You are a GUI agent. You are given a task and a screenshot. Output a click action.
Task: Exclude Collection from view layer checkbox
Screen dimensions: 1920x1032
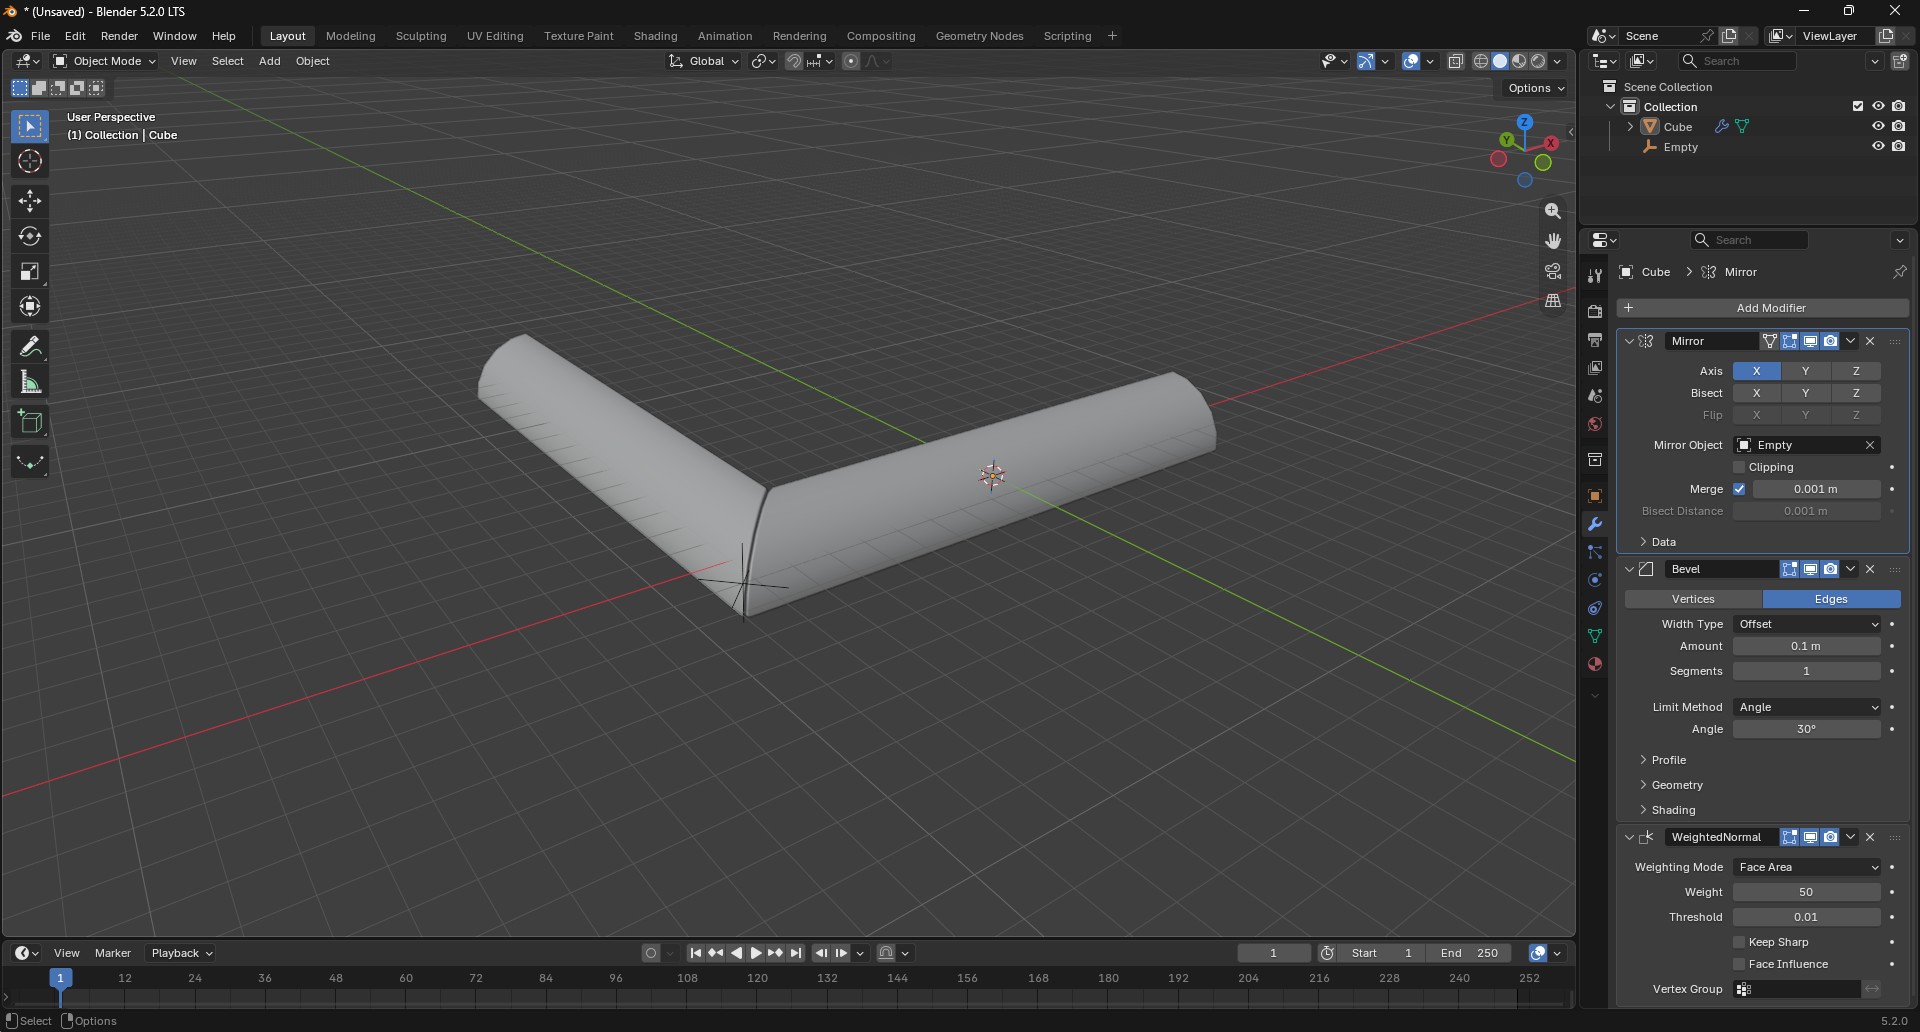(x=1858, y=107)
